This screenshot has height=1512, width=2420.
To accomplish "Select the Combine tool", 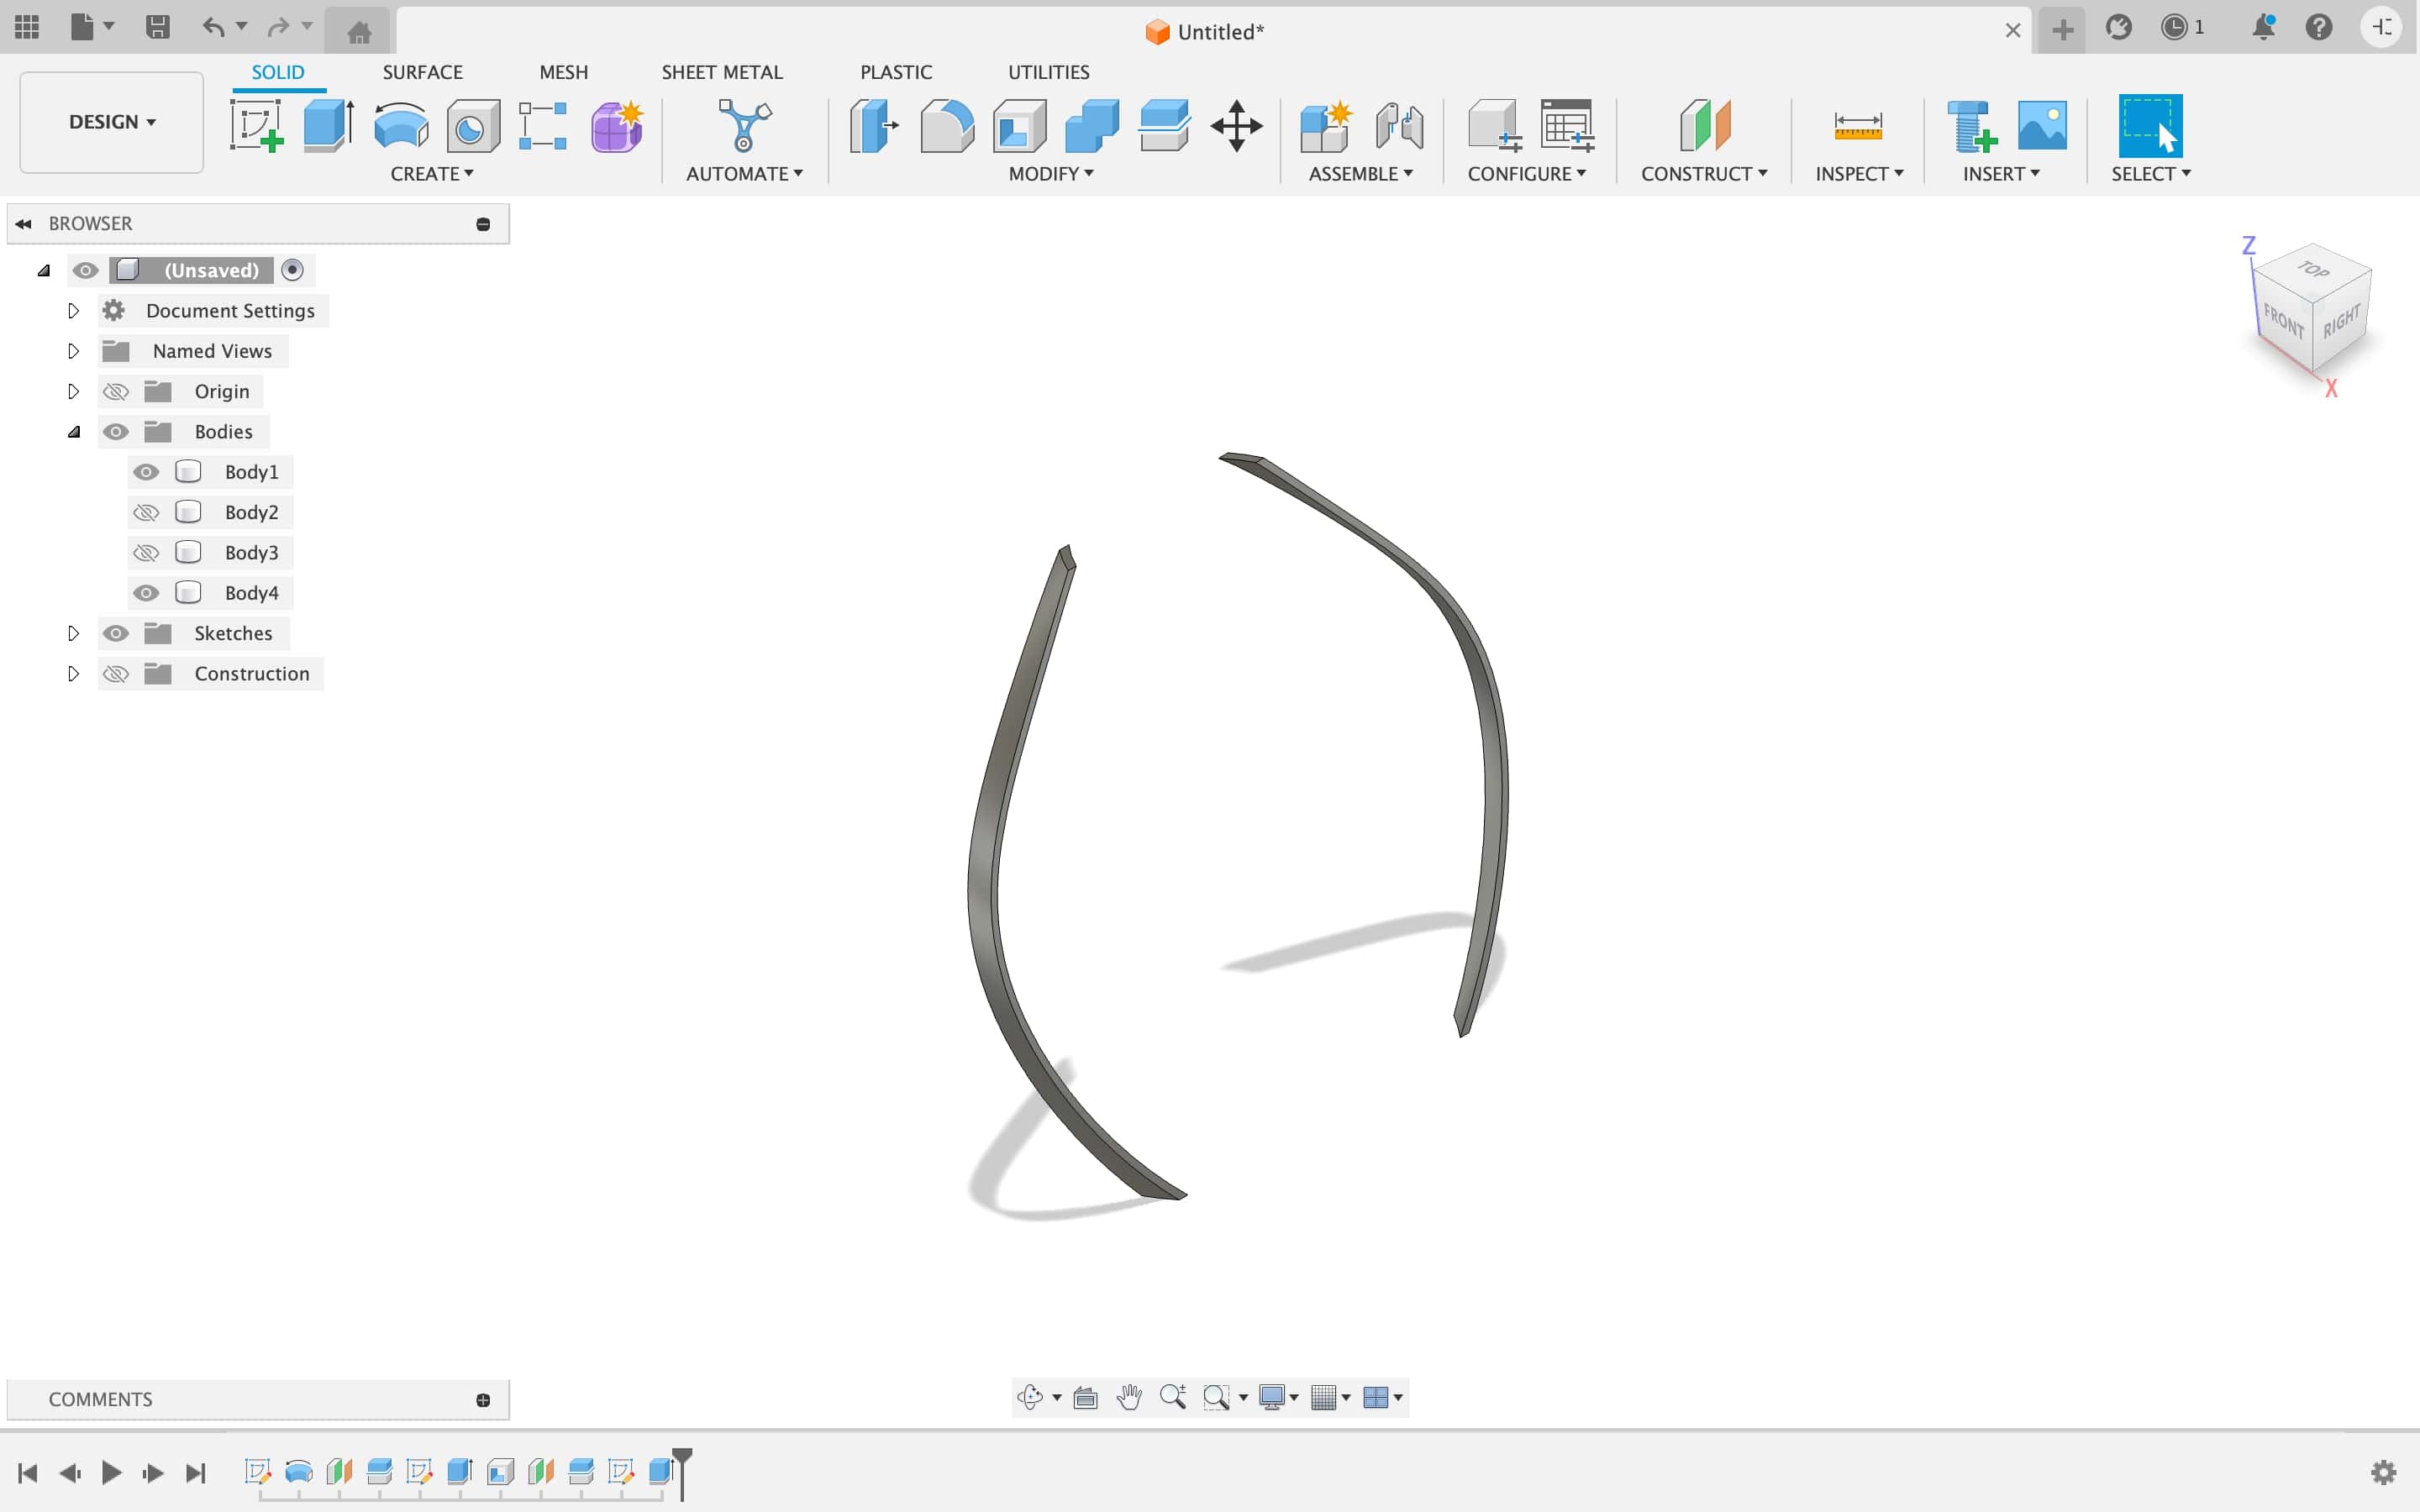I will [x=1092, y=126].
